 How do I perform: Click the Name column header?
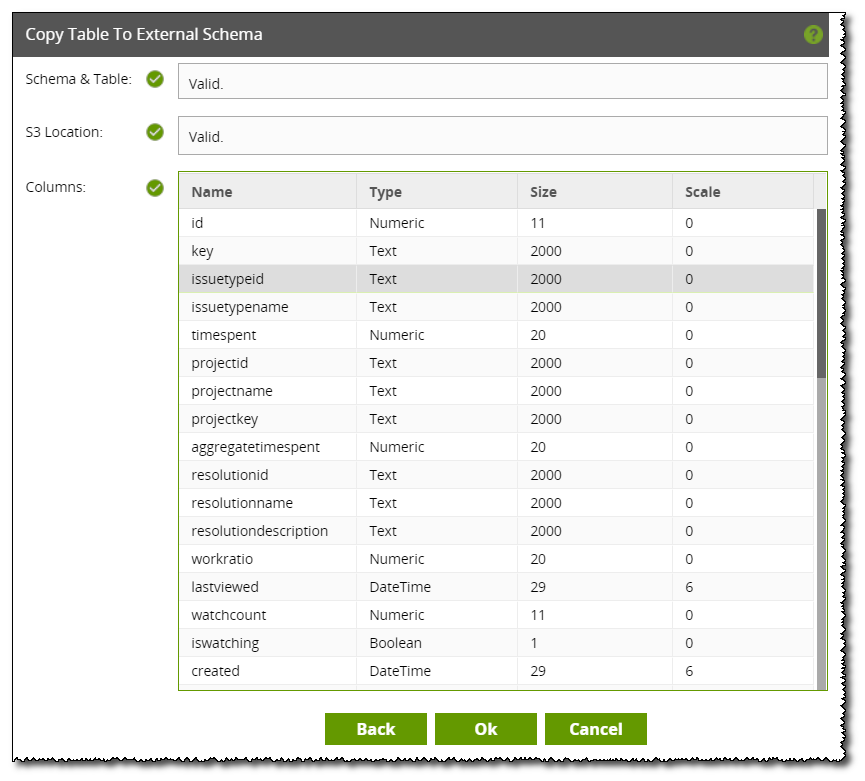tap(268, 191)
